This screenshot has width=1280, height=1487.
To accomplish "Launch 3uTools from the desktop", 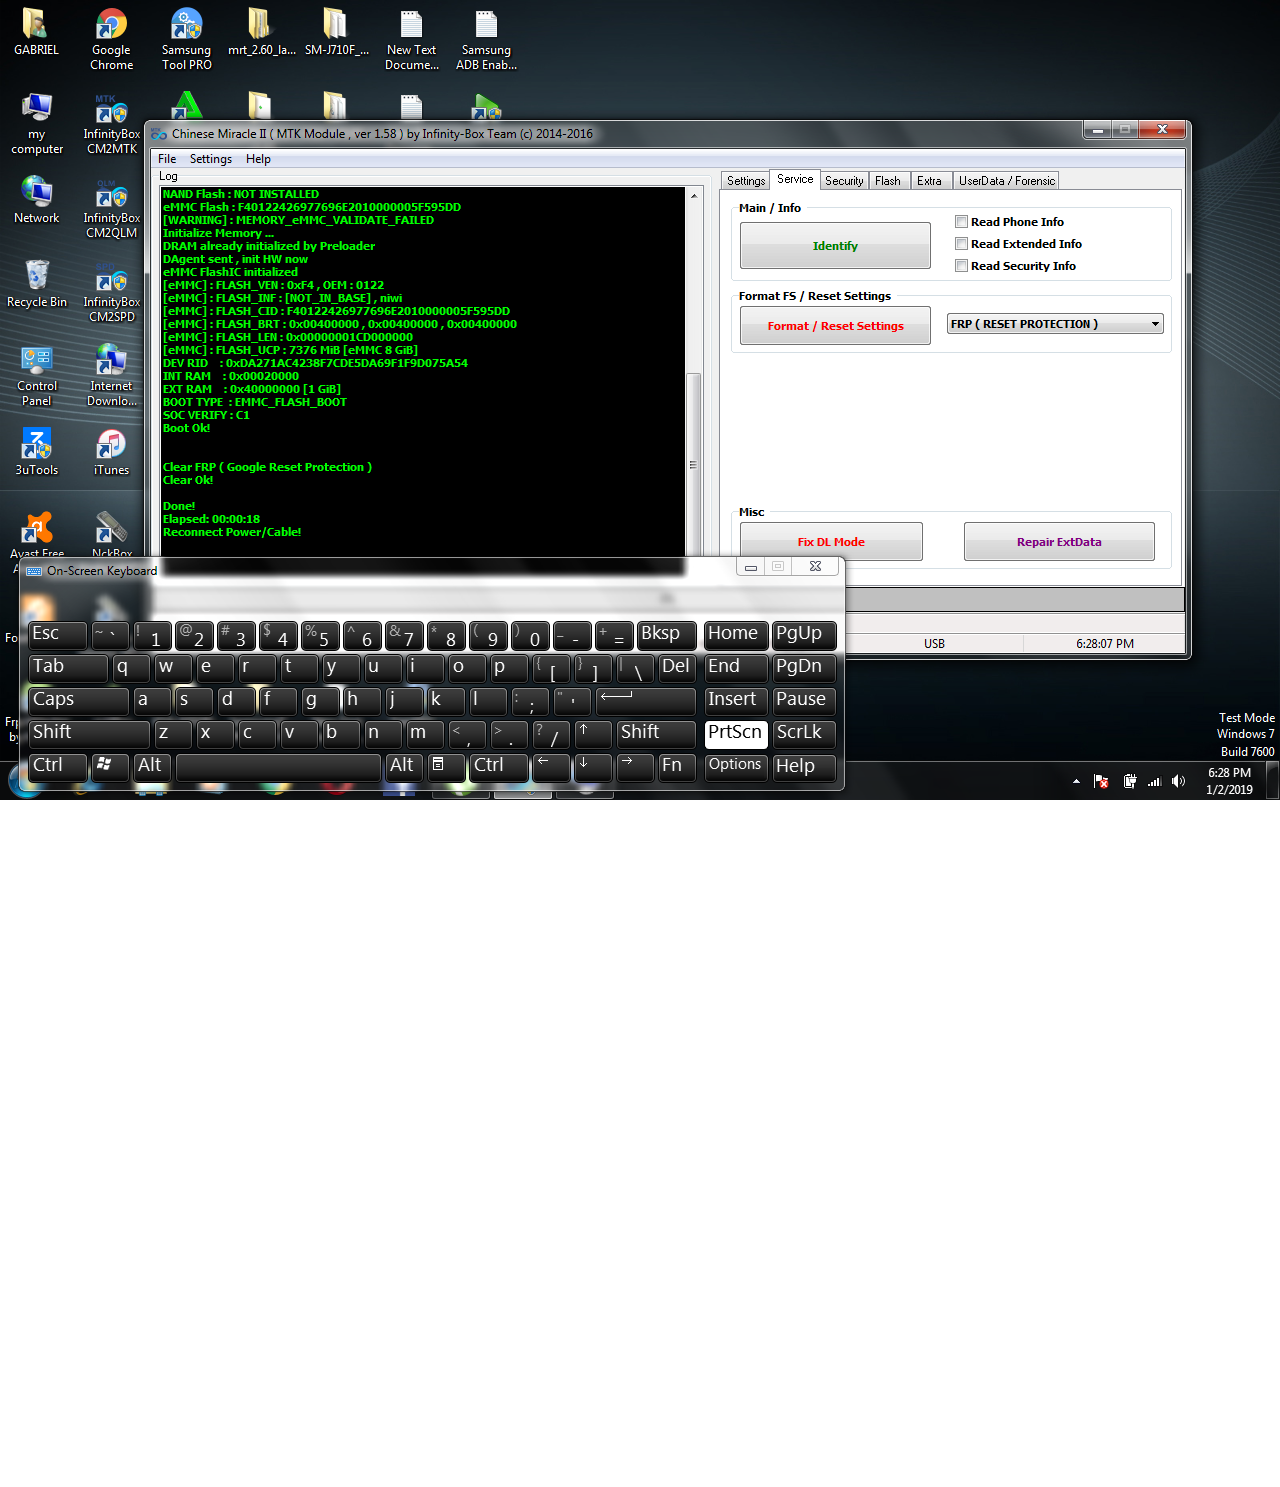I will (37, 452).
